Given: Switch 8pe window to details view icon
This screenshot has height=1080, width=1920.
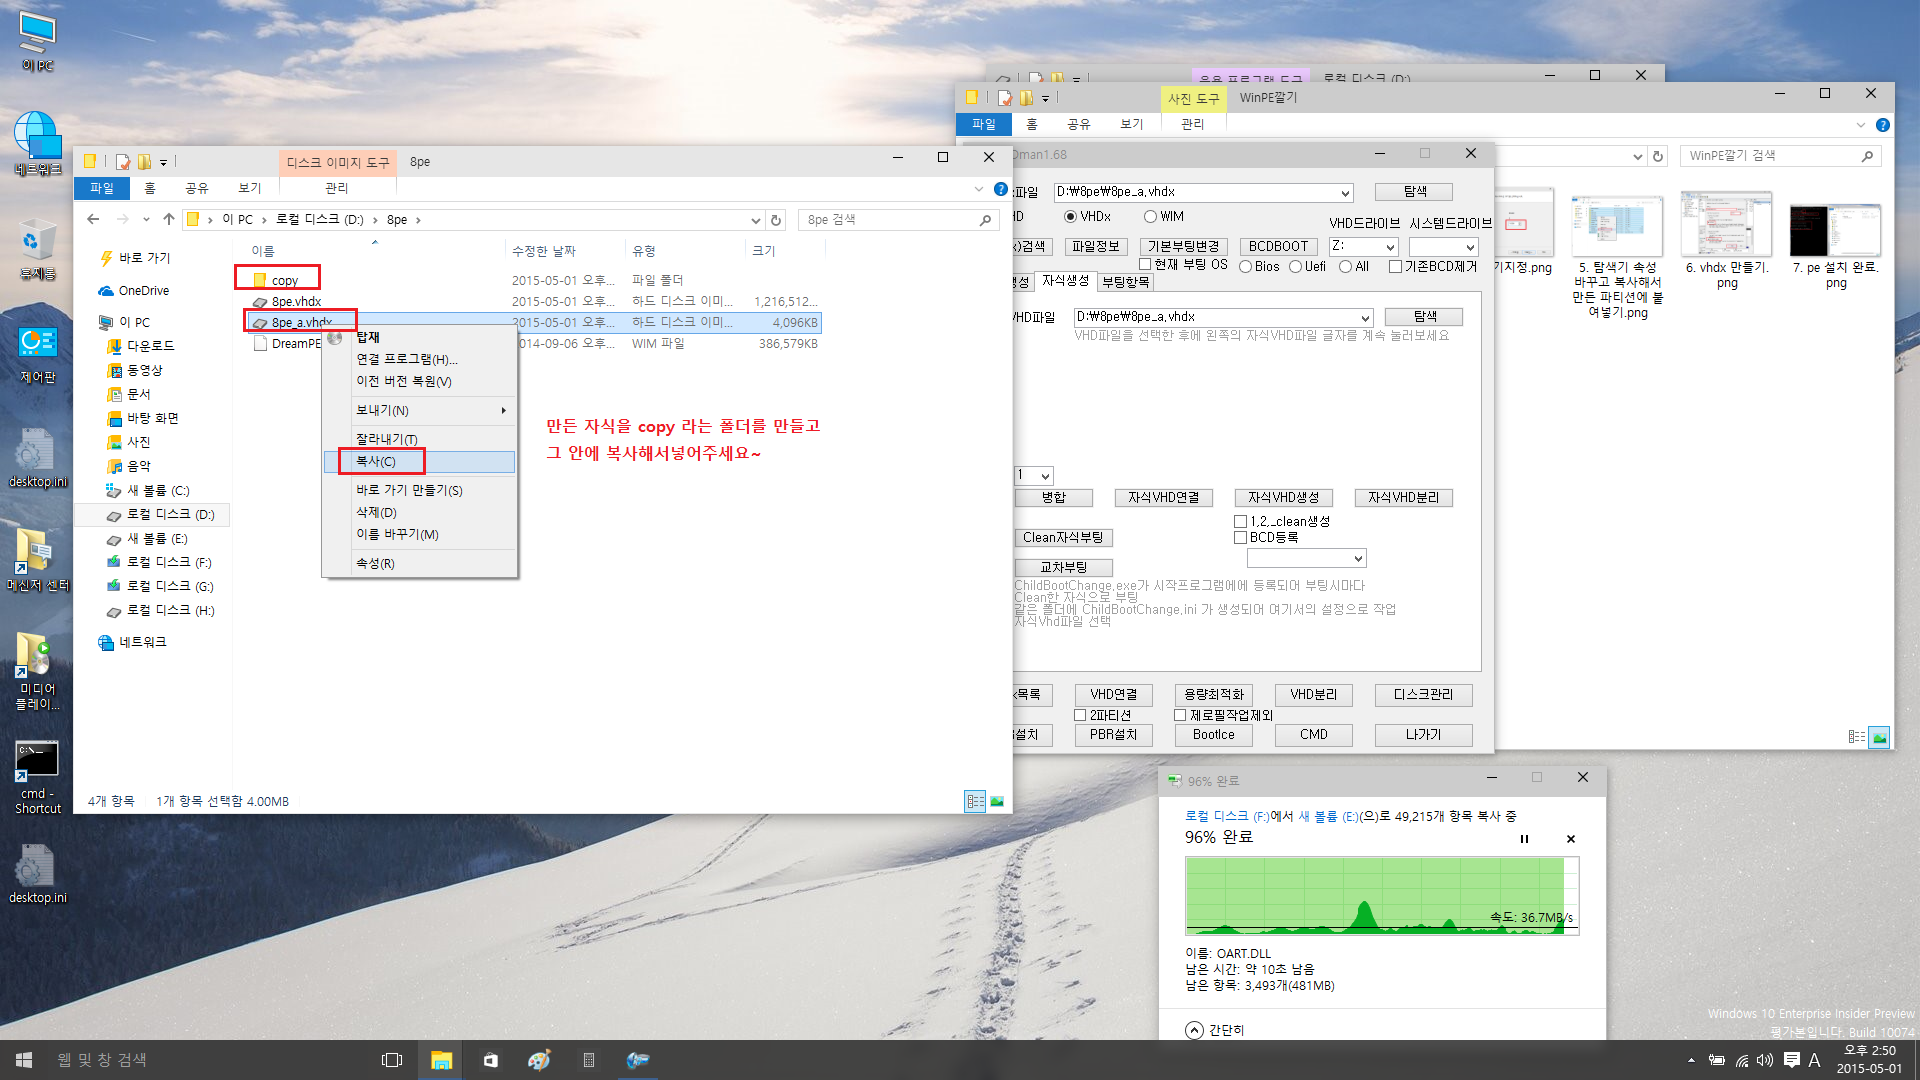Looking at the screenshot, I should (975, 801).
